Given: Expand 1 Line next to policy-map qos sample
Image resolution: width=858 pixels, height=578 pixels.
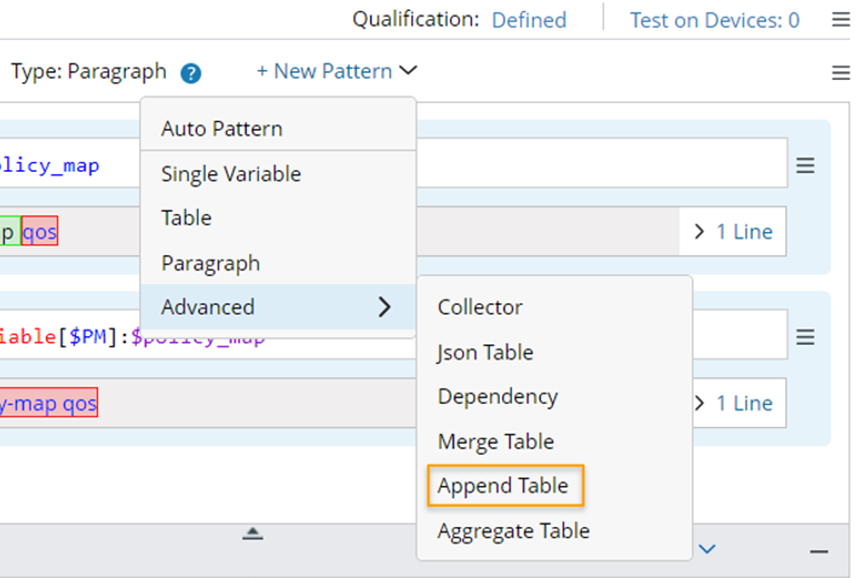Looking at the screenshot, I should (733, 404).
